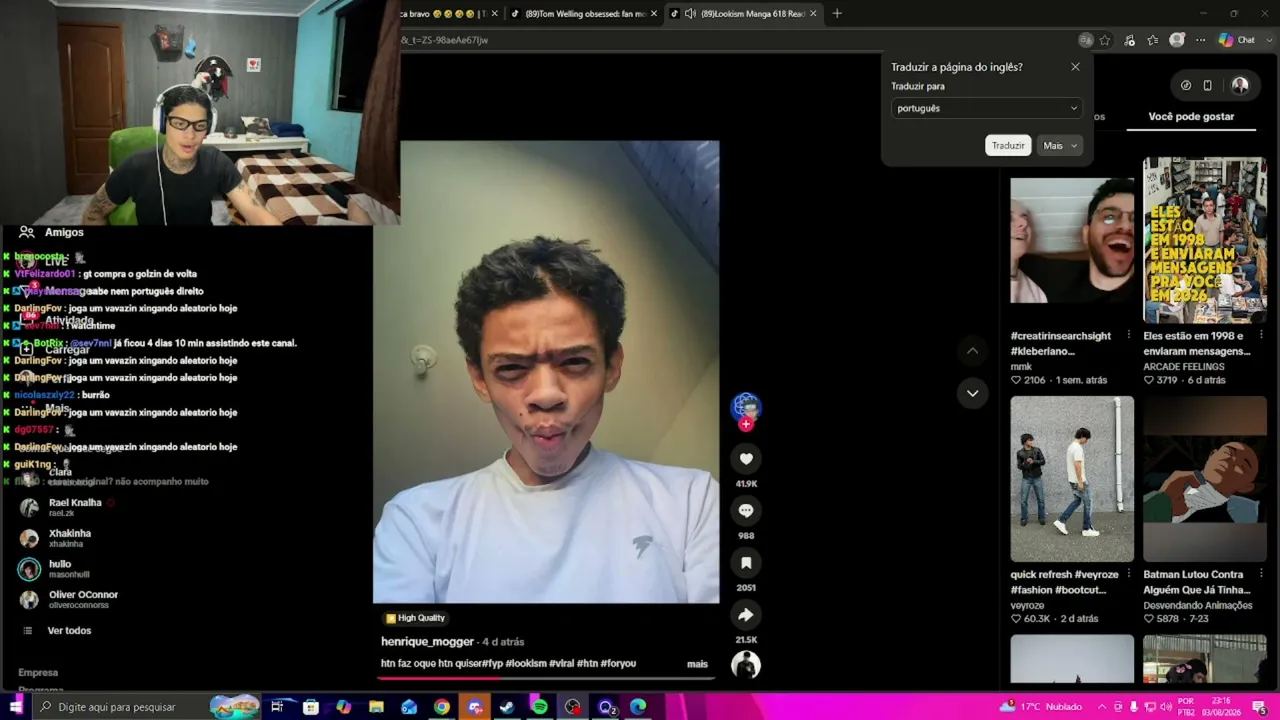Close the translate page popup
This screenshot has width=1280, height=720.
click(1075, 67)
